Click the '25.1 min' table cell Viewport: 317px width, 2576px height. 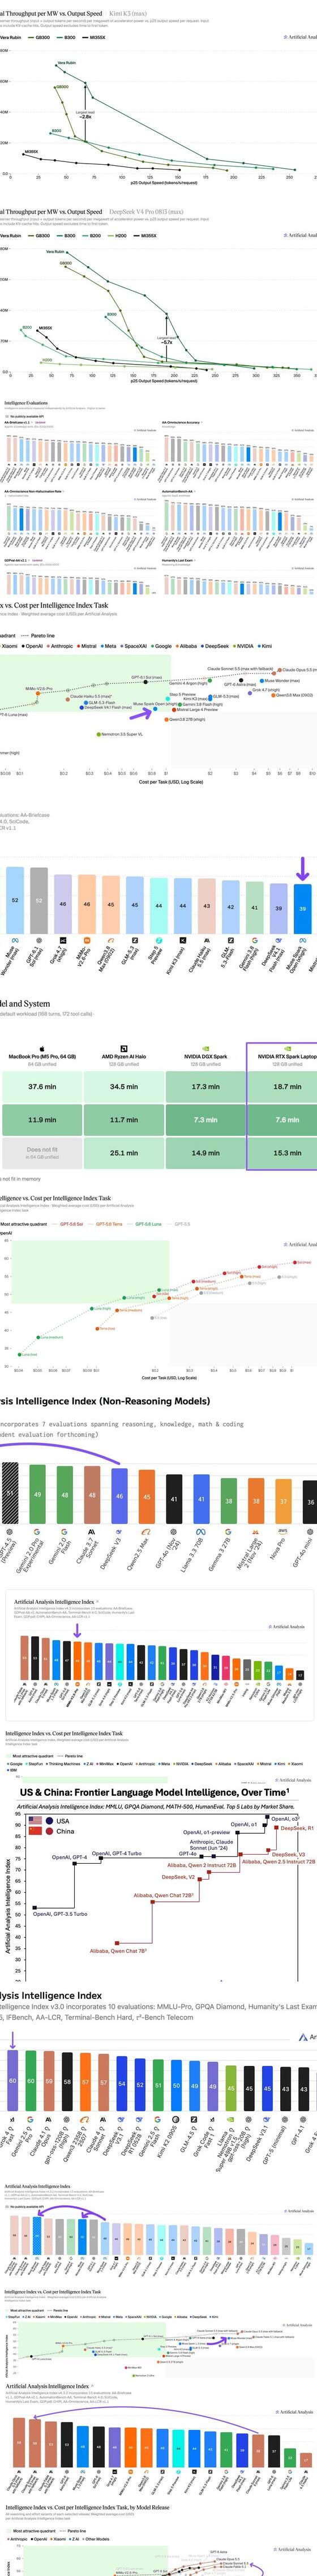click(x=124, y=1153)
